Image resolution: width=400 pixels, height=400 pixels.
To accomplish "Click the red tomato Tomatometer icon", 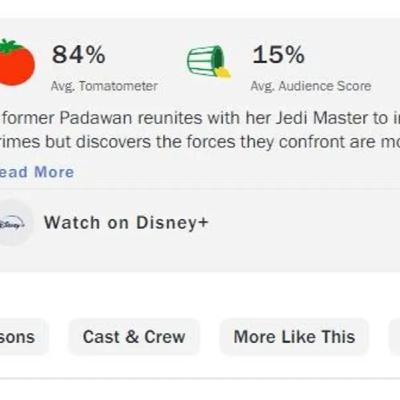I will (16, 62).
